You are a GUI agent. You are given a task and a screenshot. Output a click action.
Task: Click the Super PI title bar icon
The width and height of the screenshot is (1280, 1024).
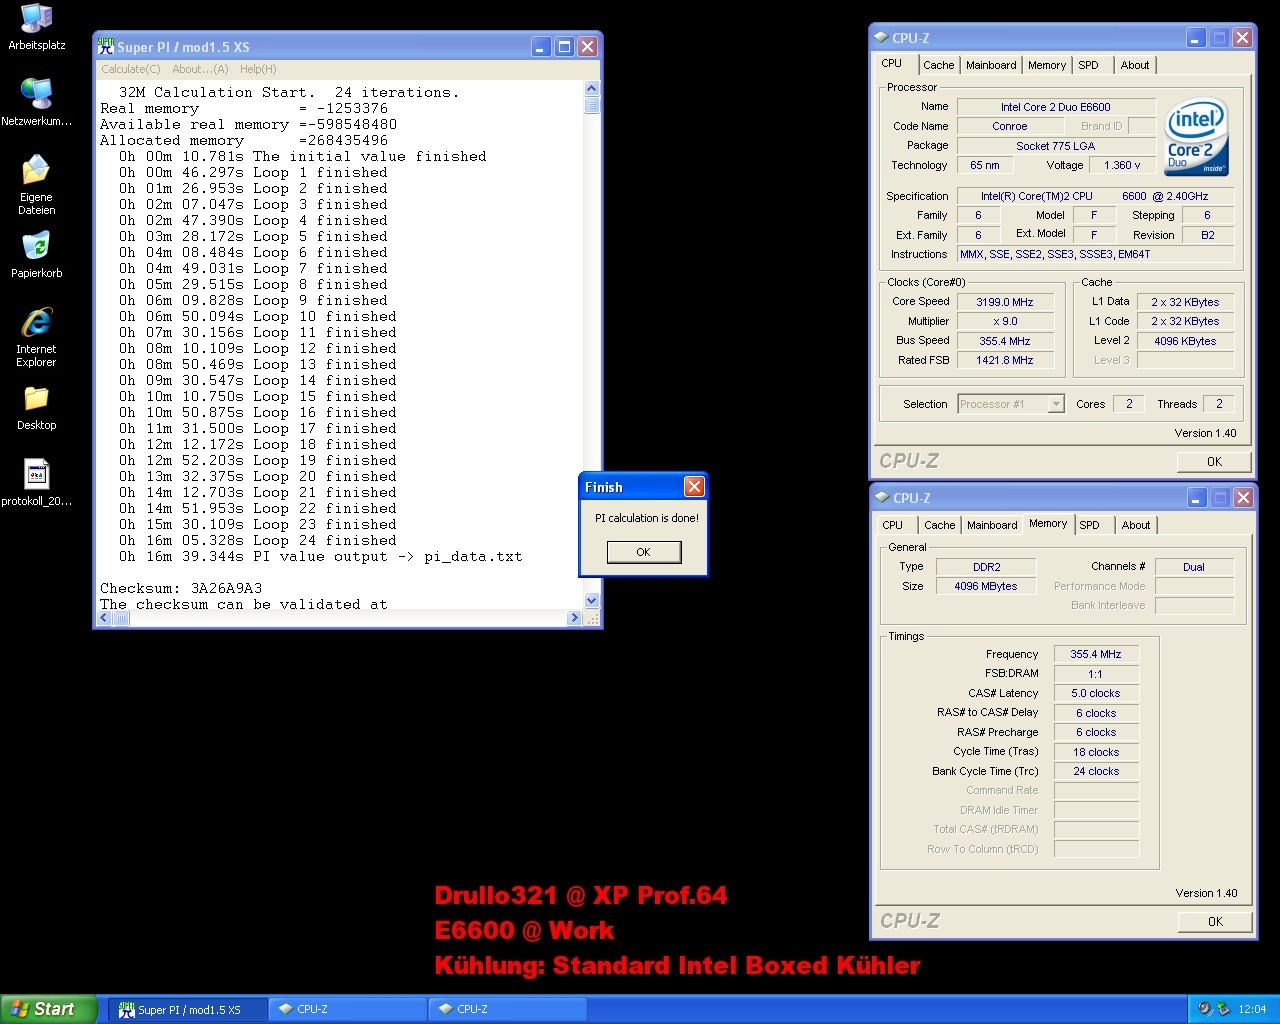coord(106,47)
